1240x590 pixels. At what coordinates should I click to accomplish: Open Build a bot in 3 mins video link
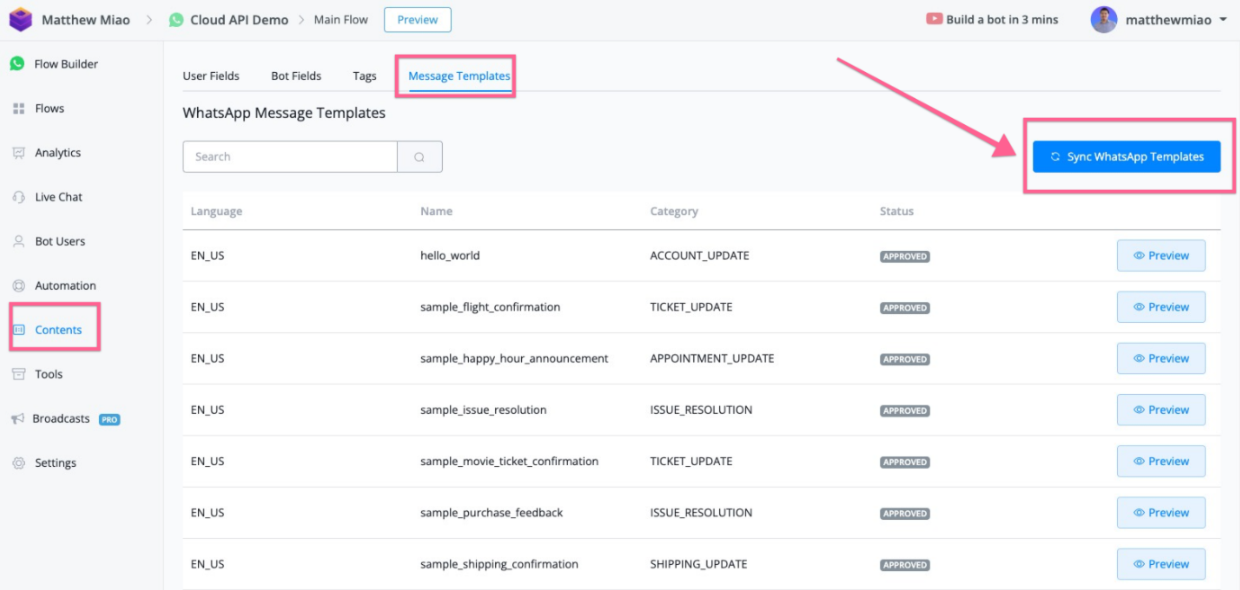992,20
